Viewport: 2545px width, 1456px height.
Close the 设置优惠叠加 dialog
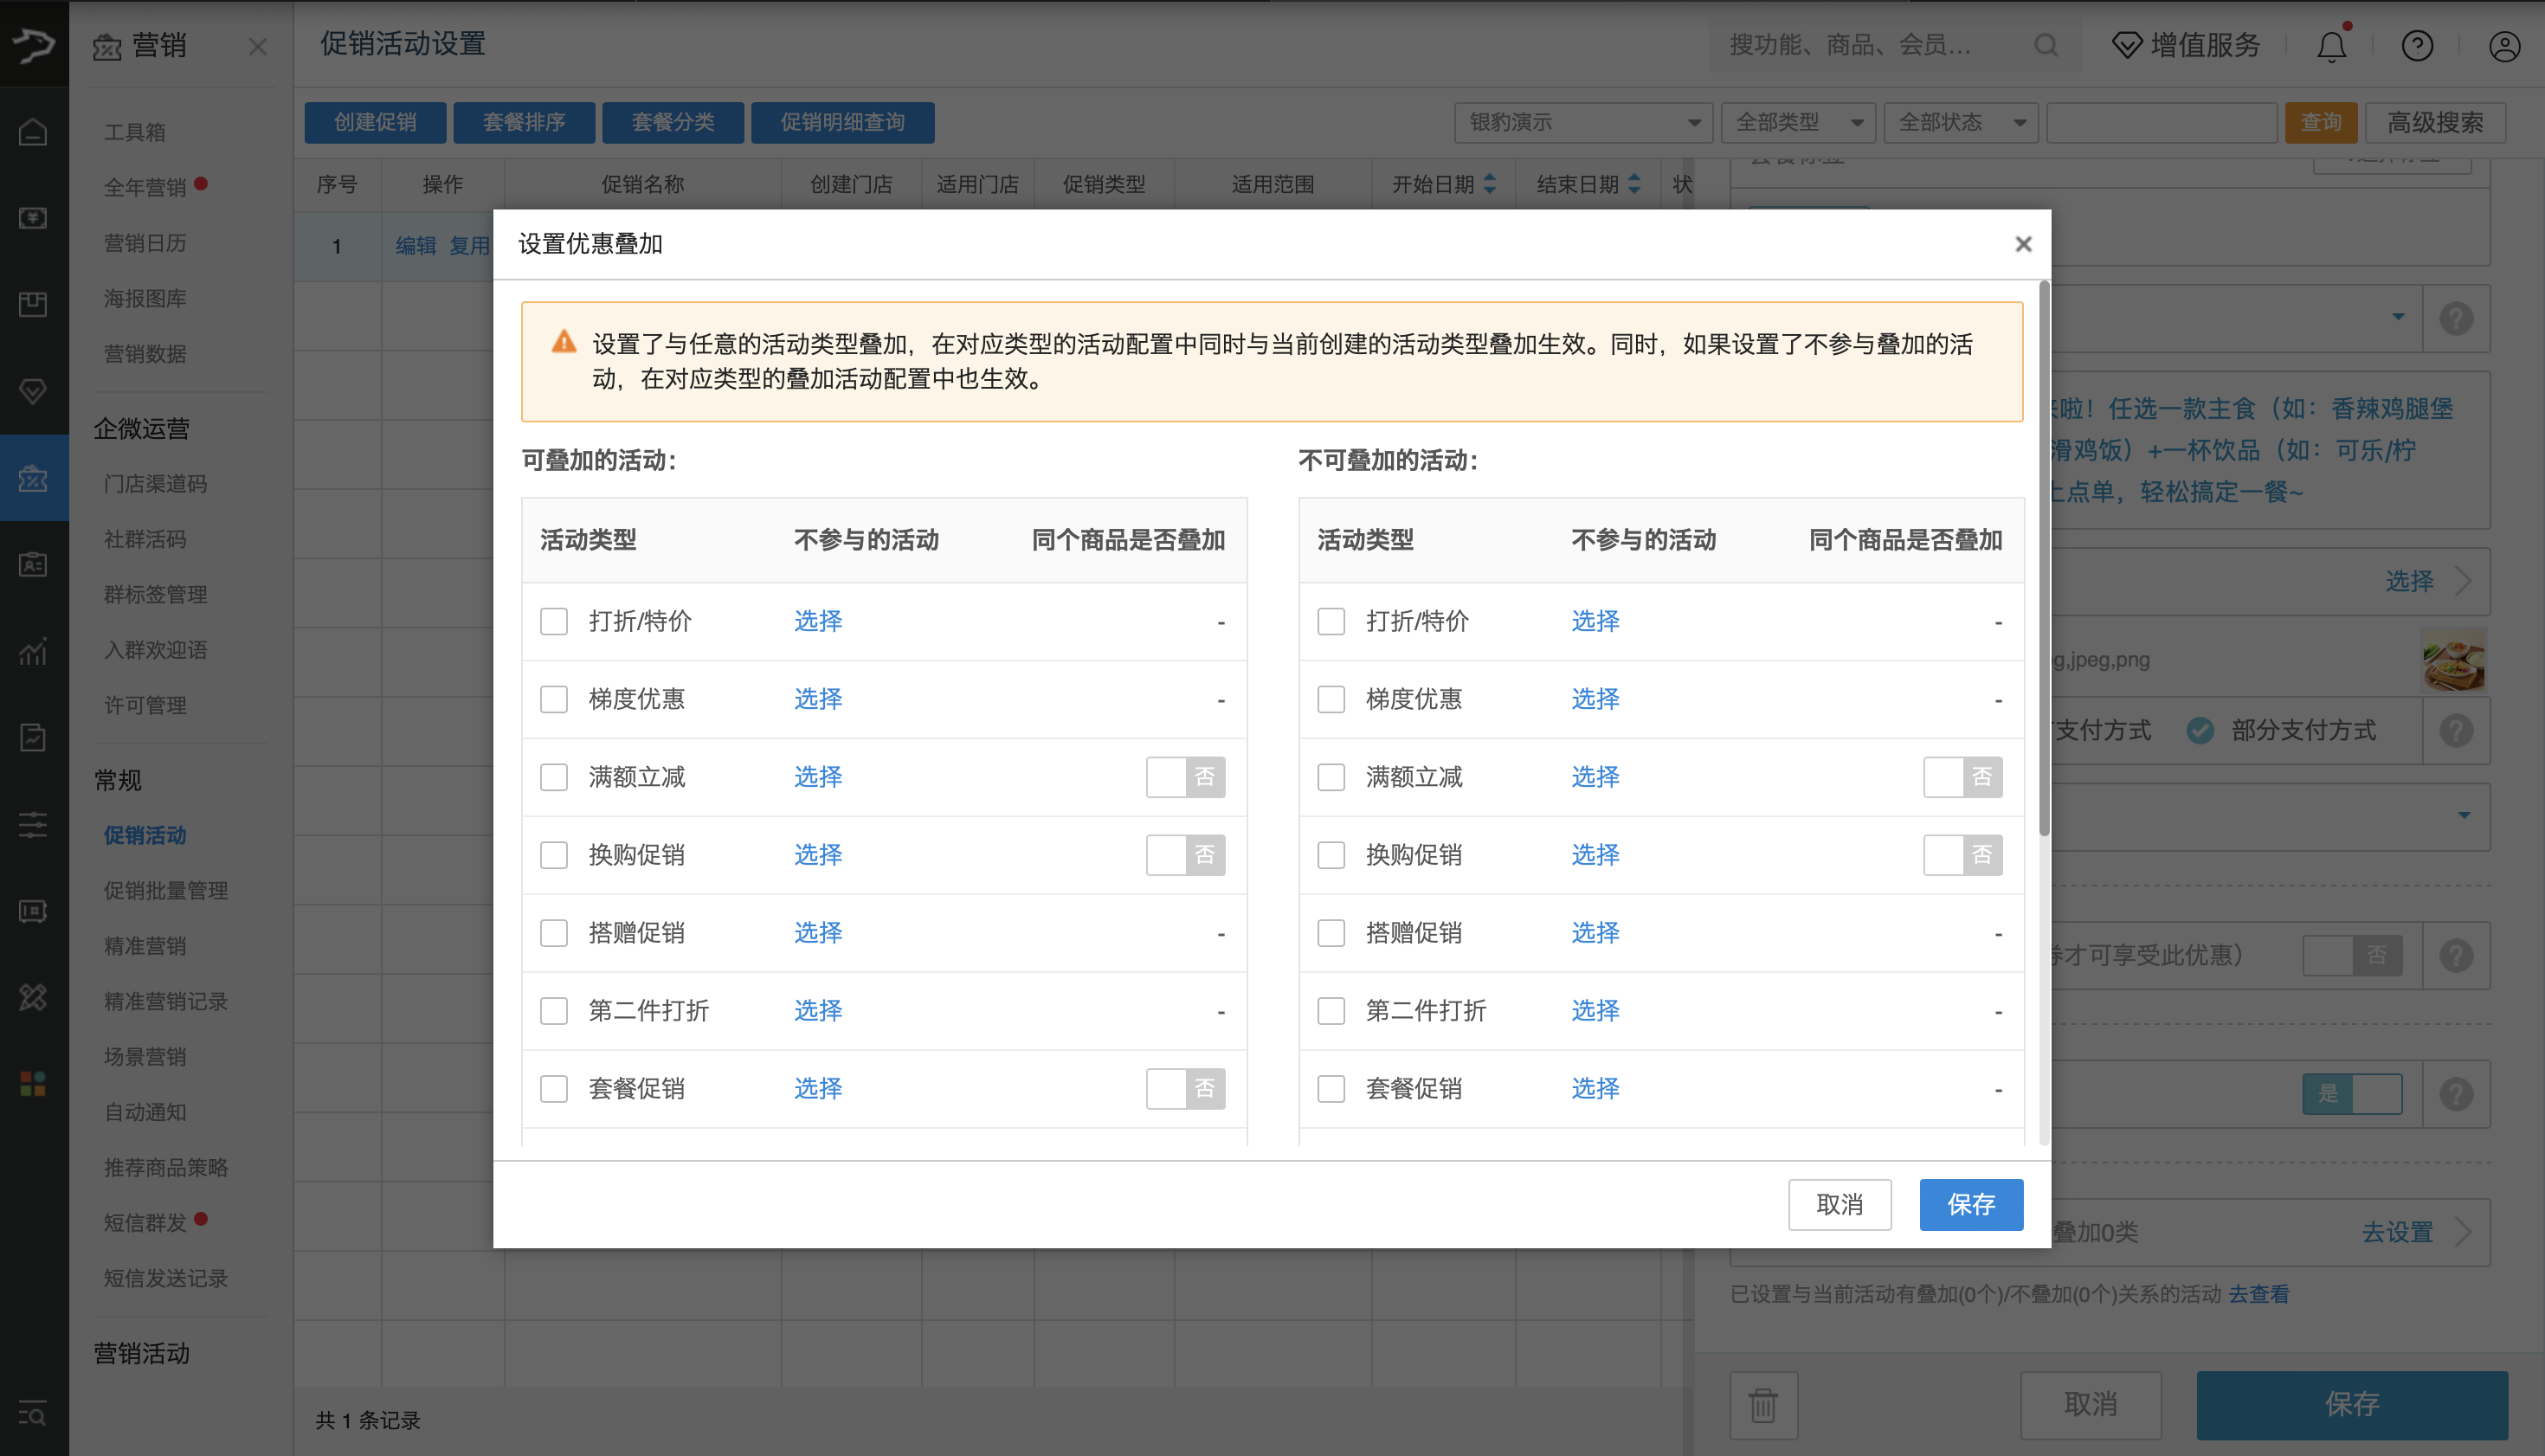click(2023, 244)
